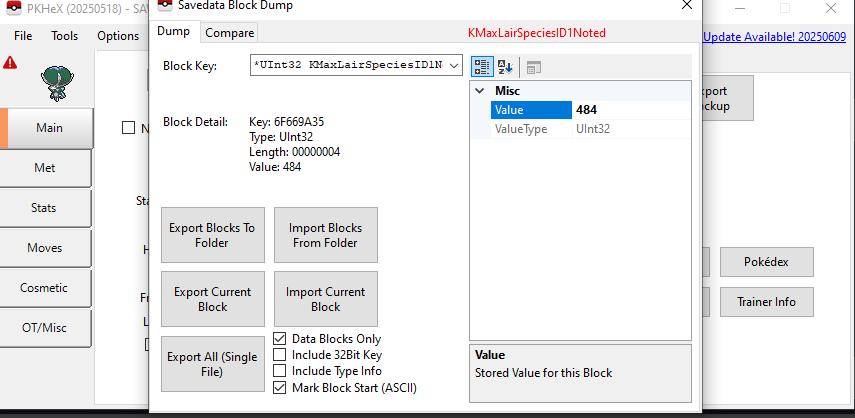Click the Pokéball icon in Savedata Block Dump title bar
855x418 pixels.
tap(163, 6)
